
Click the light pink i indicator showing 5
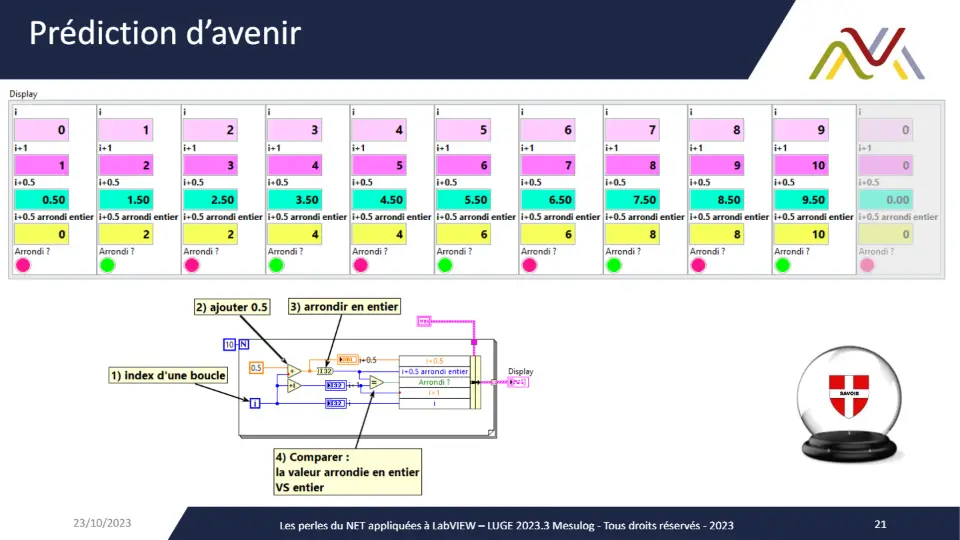coord(463,130)
